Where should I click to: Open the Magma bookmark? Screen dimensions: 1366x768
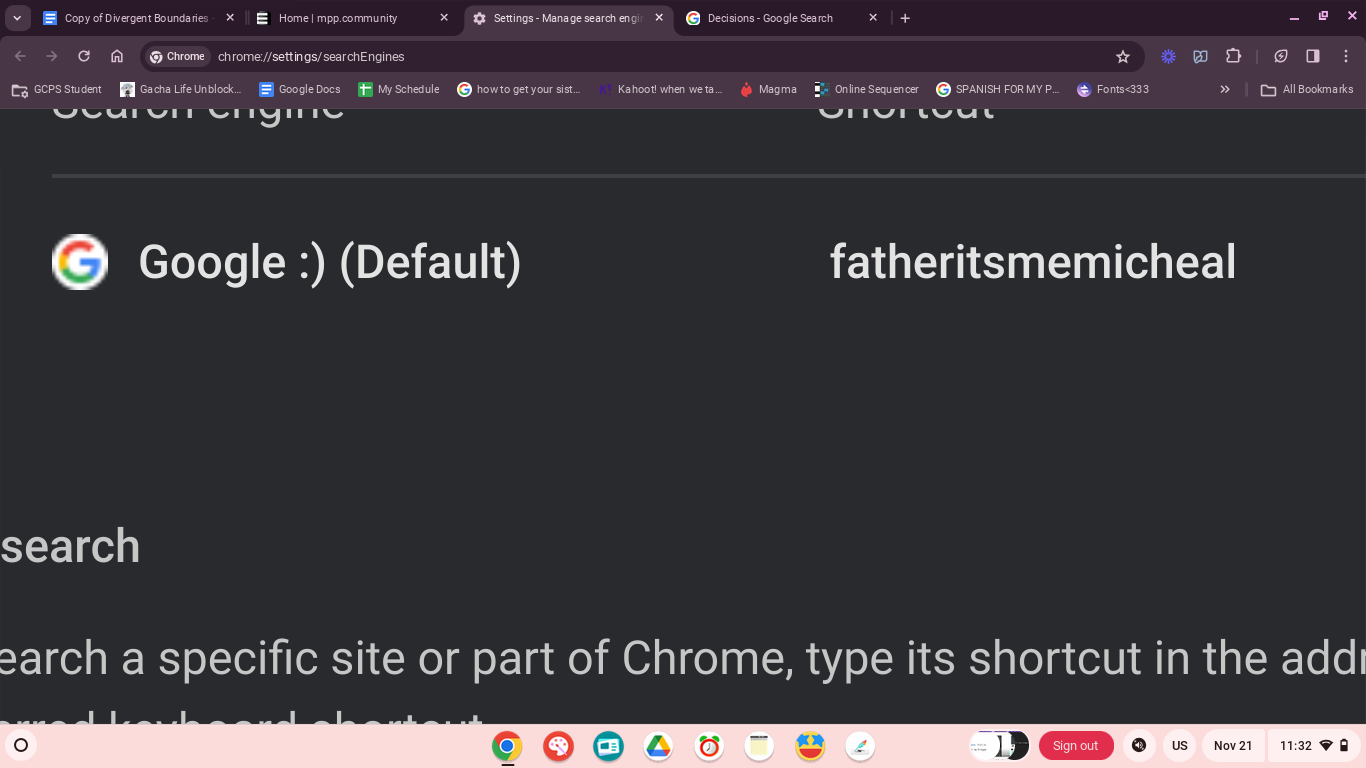pos(768,89)
